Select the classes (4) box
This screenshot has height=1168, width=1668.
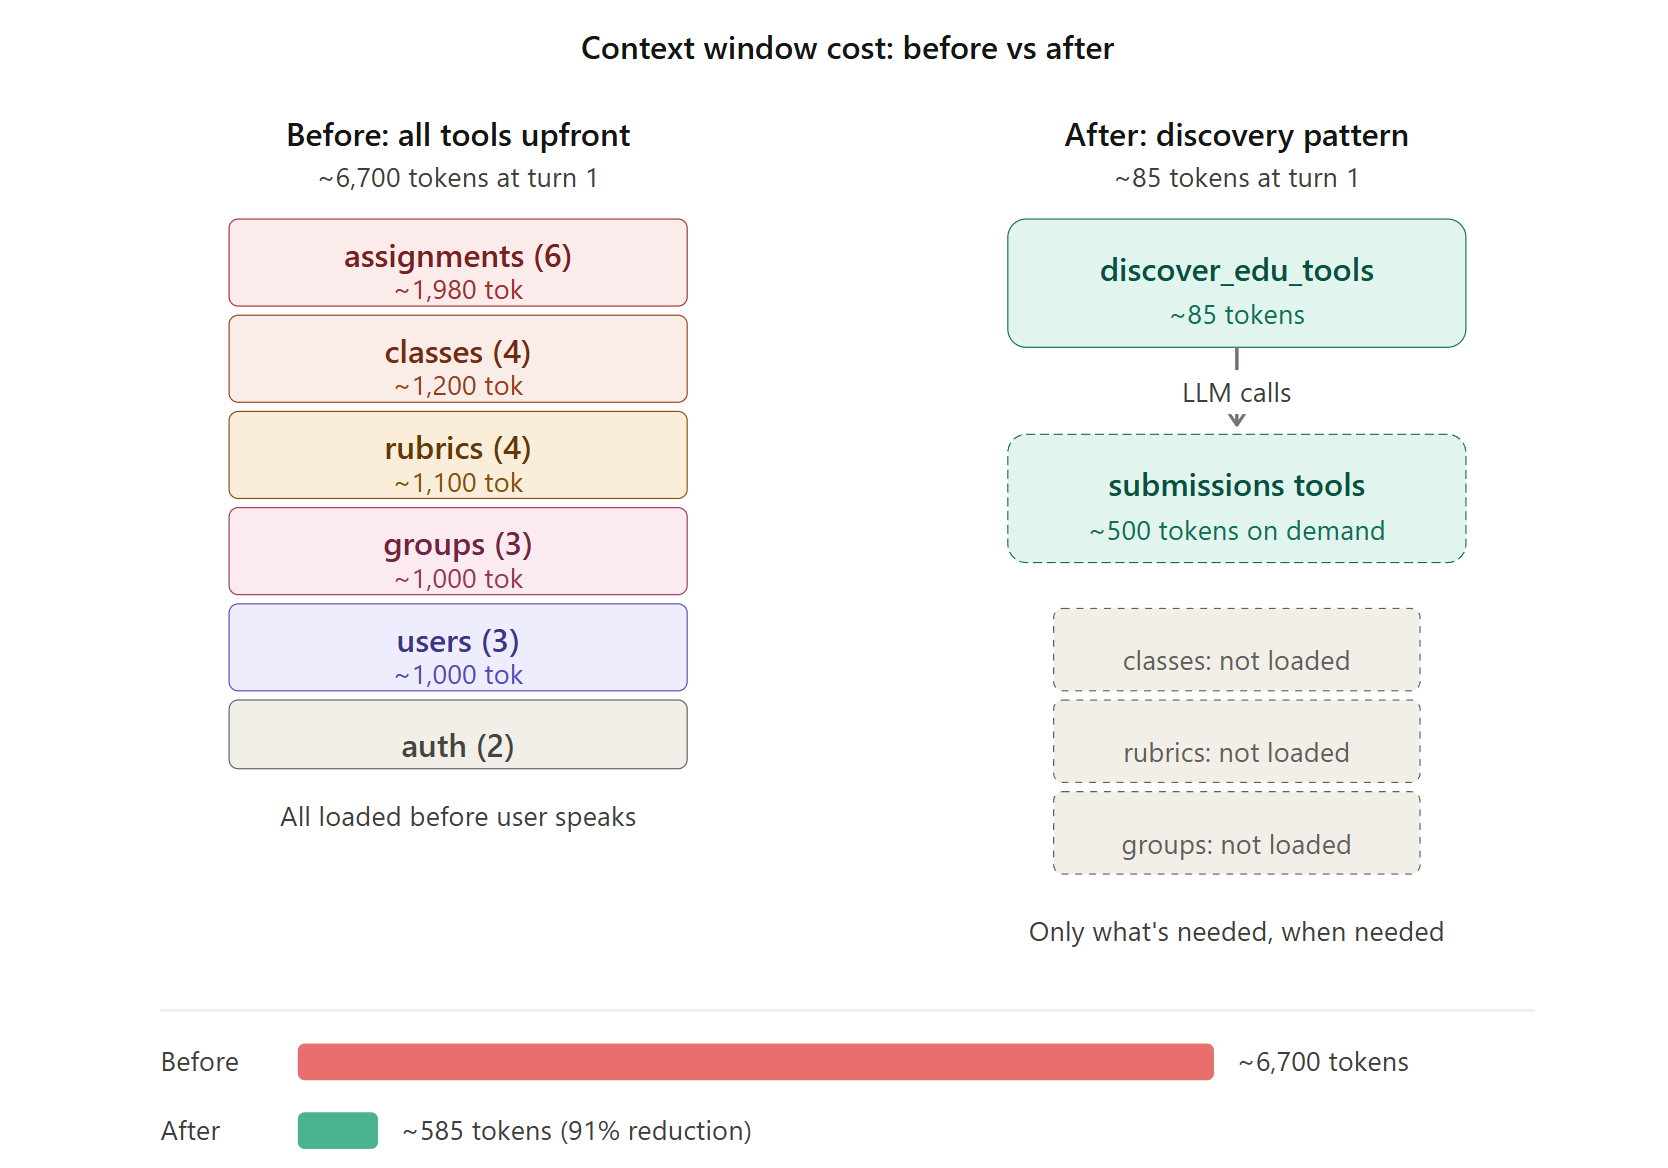tap(458, 359)
